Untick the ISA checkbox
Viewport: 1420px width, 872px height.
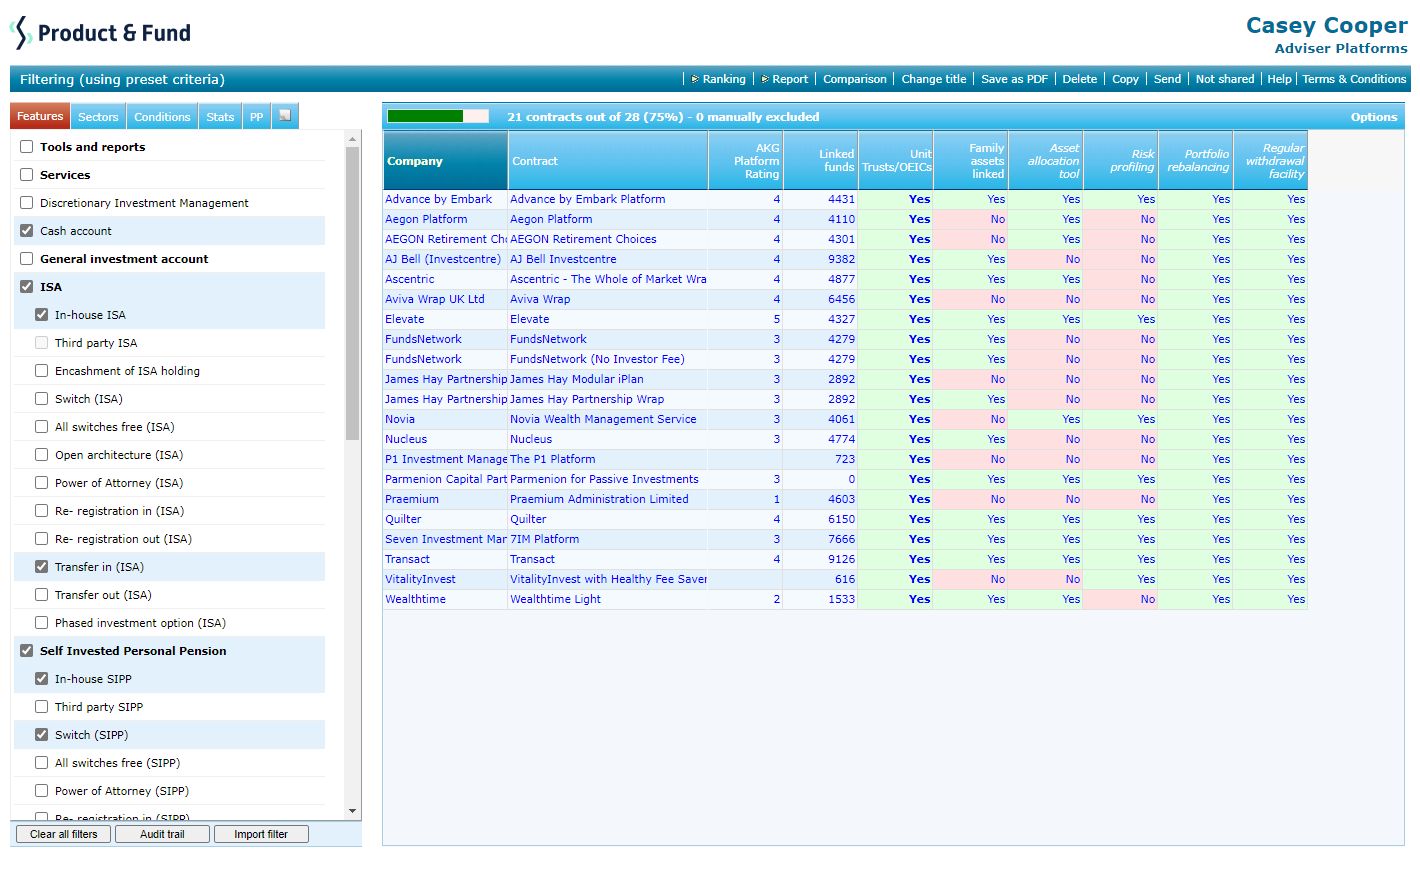(27, 287)
